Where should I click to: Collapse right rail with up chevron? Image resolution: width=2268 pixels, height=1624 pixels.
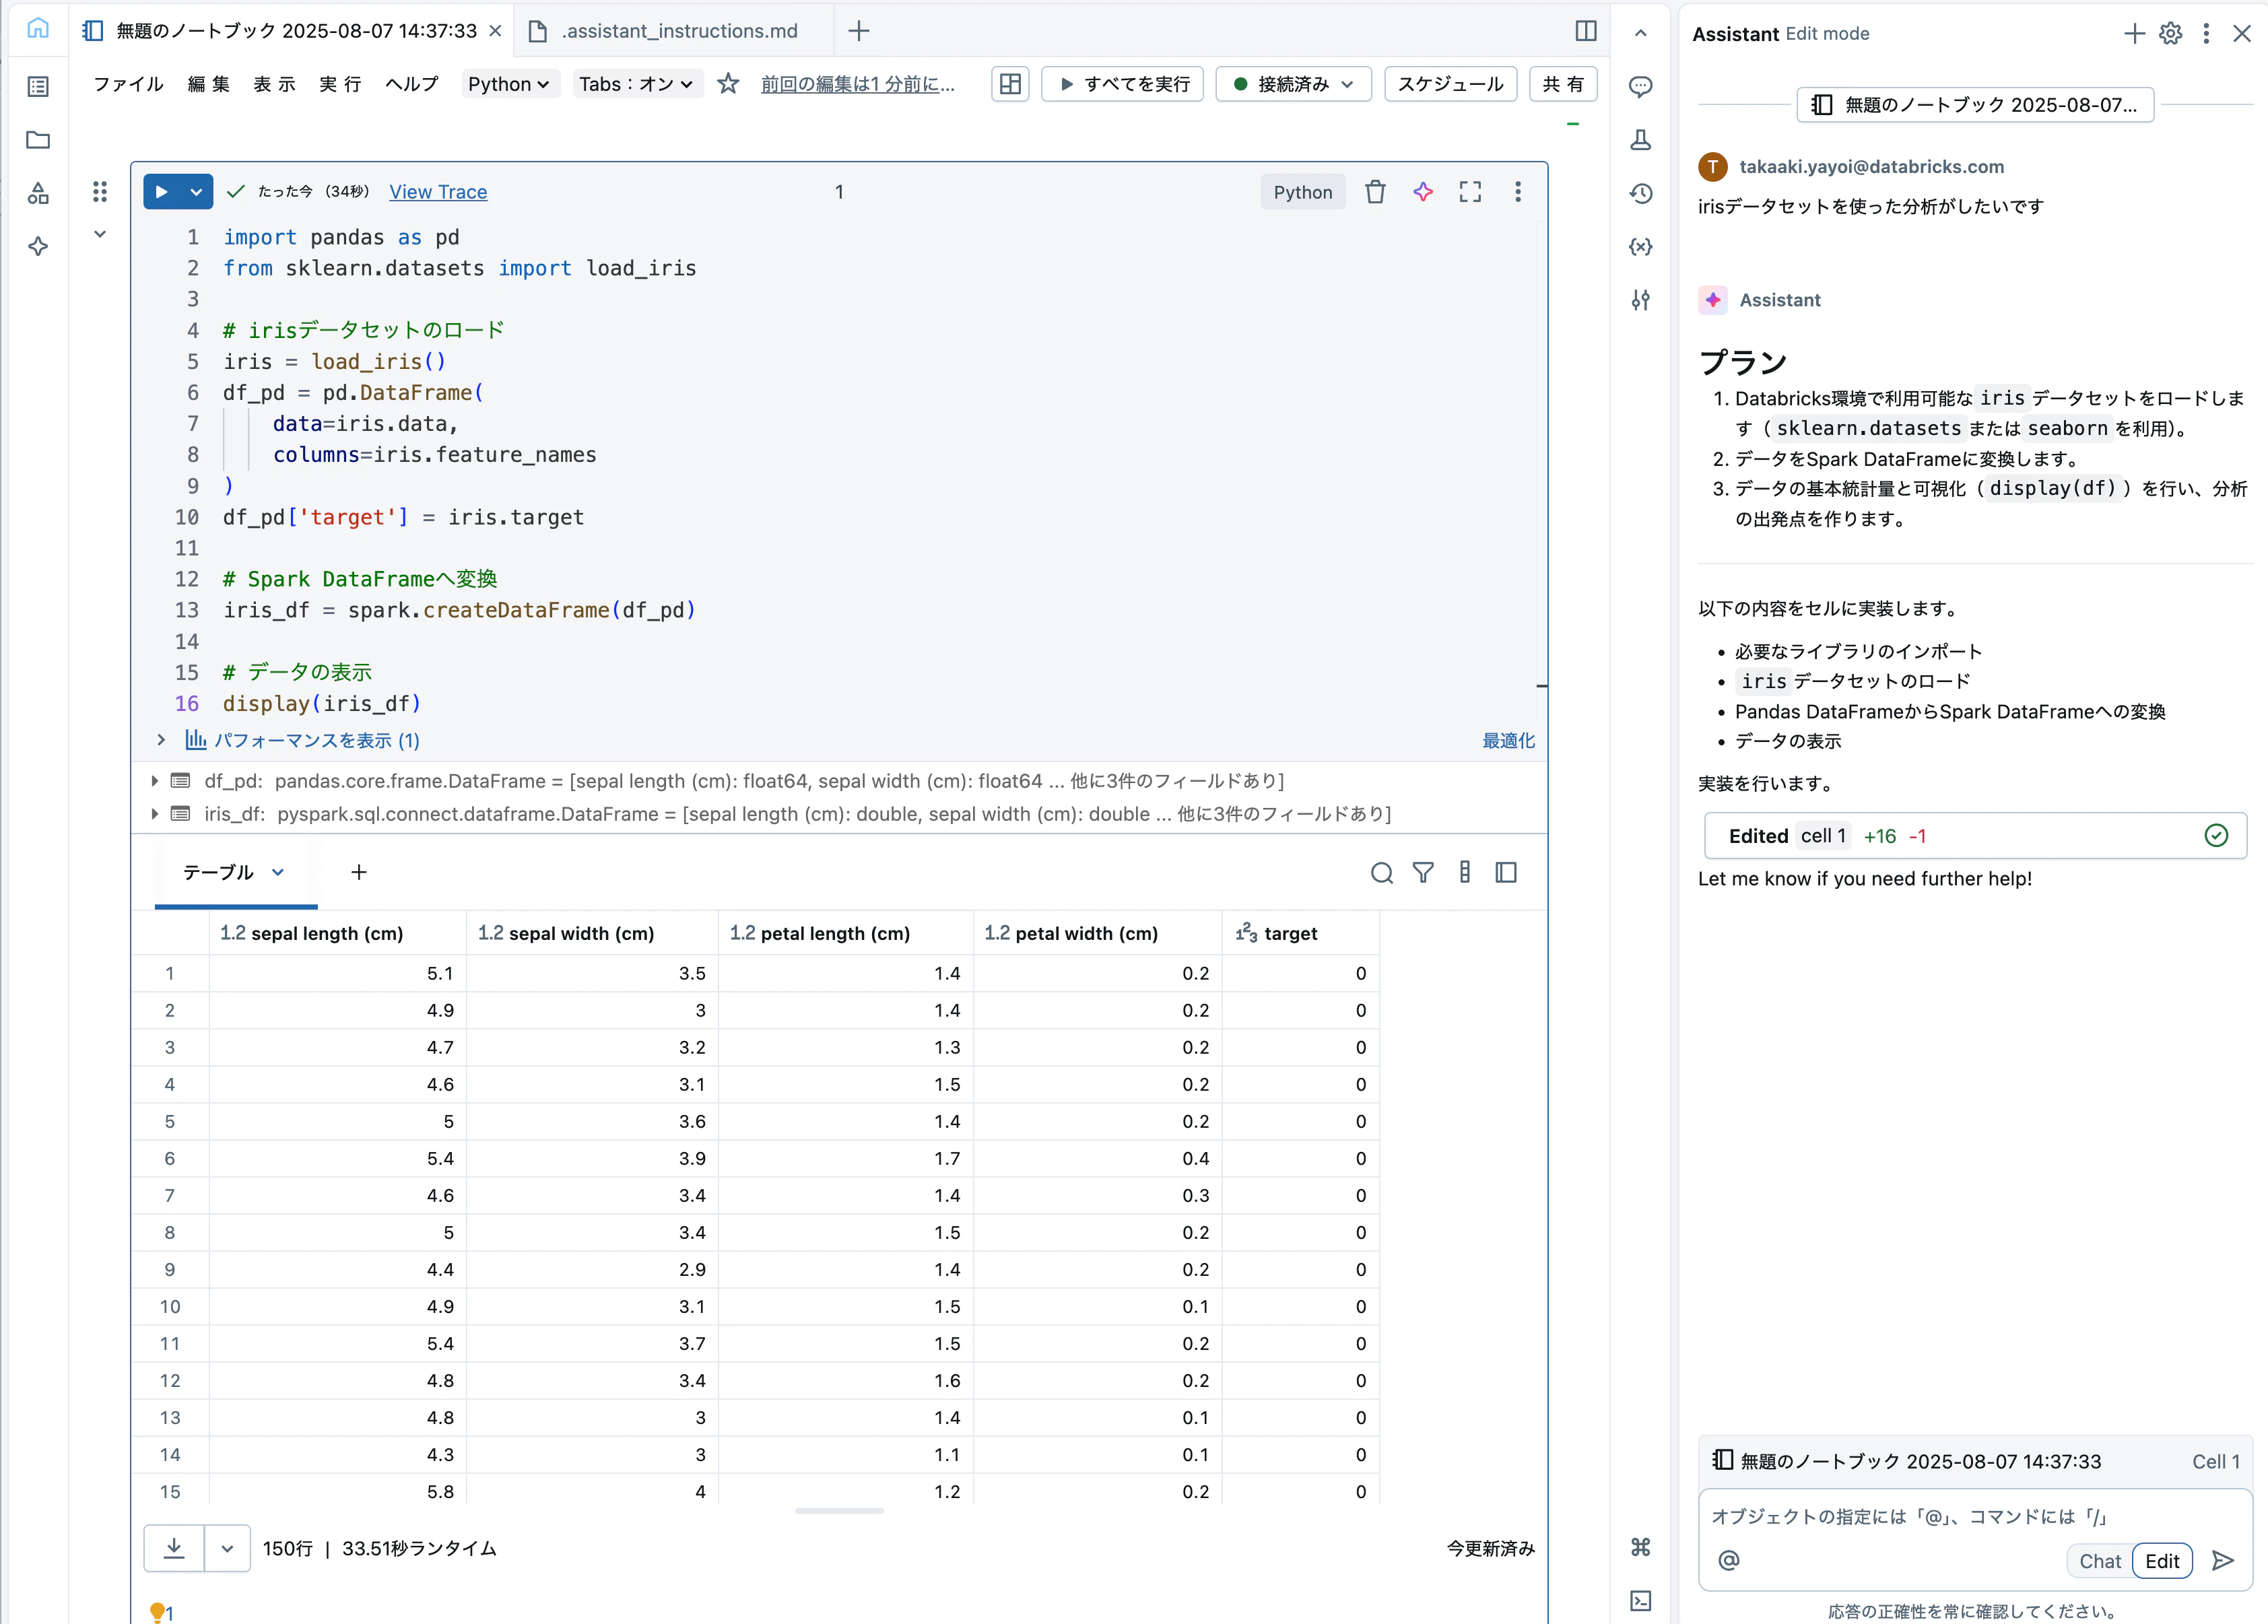coord(1640,33)
